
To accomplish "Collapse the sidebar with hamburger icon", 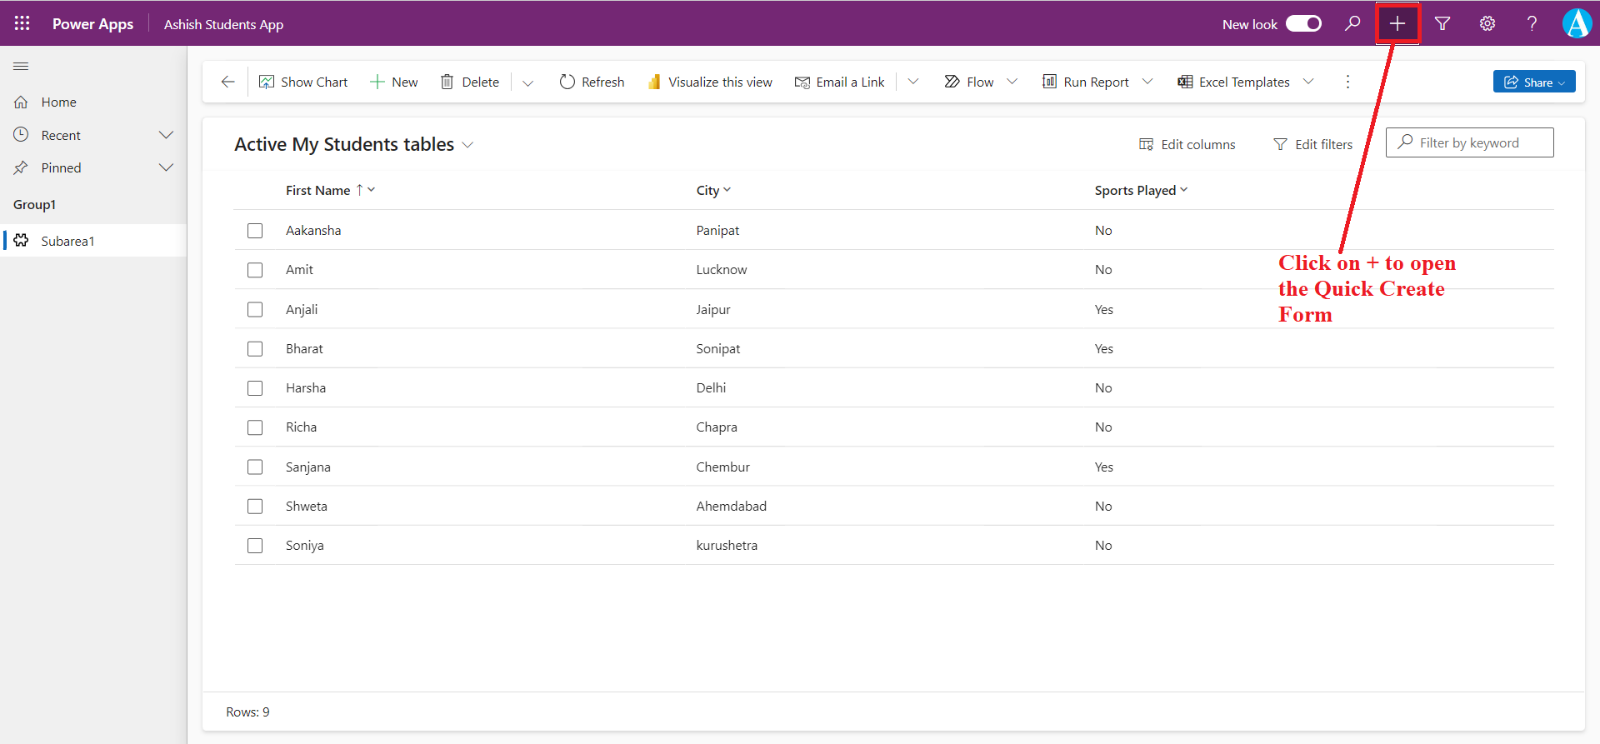I will pos(21,66).
